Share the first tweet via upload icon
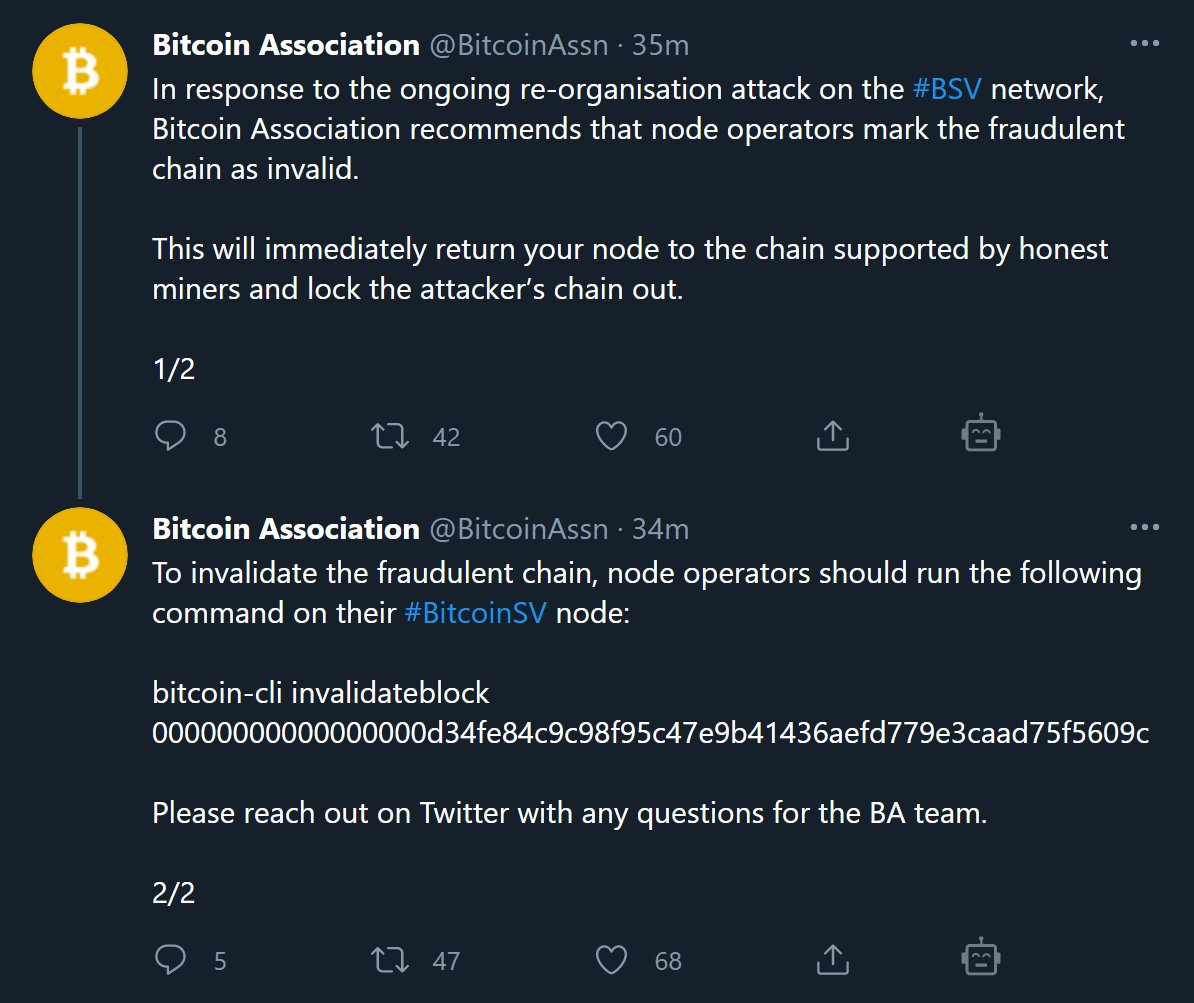This screenshot has width=1194, height=1003. tap(832, 435)
